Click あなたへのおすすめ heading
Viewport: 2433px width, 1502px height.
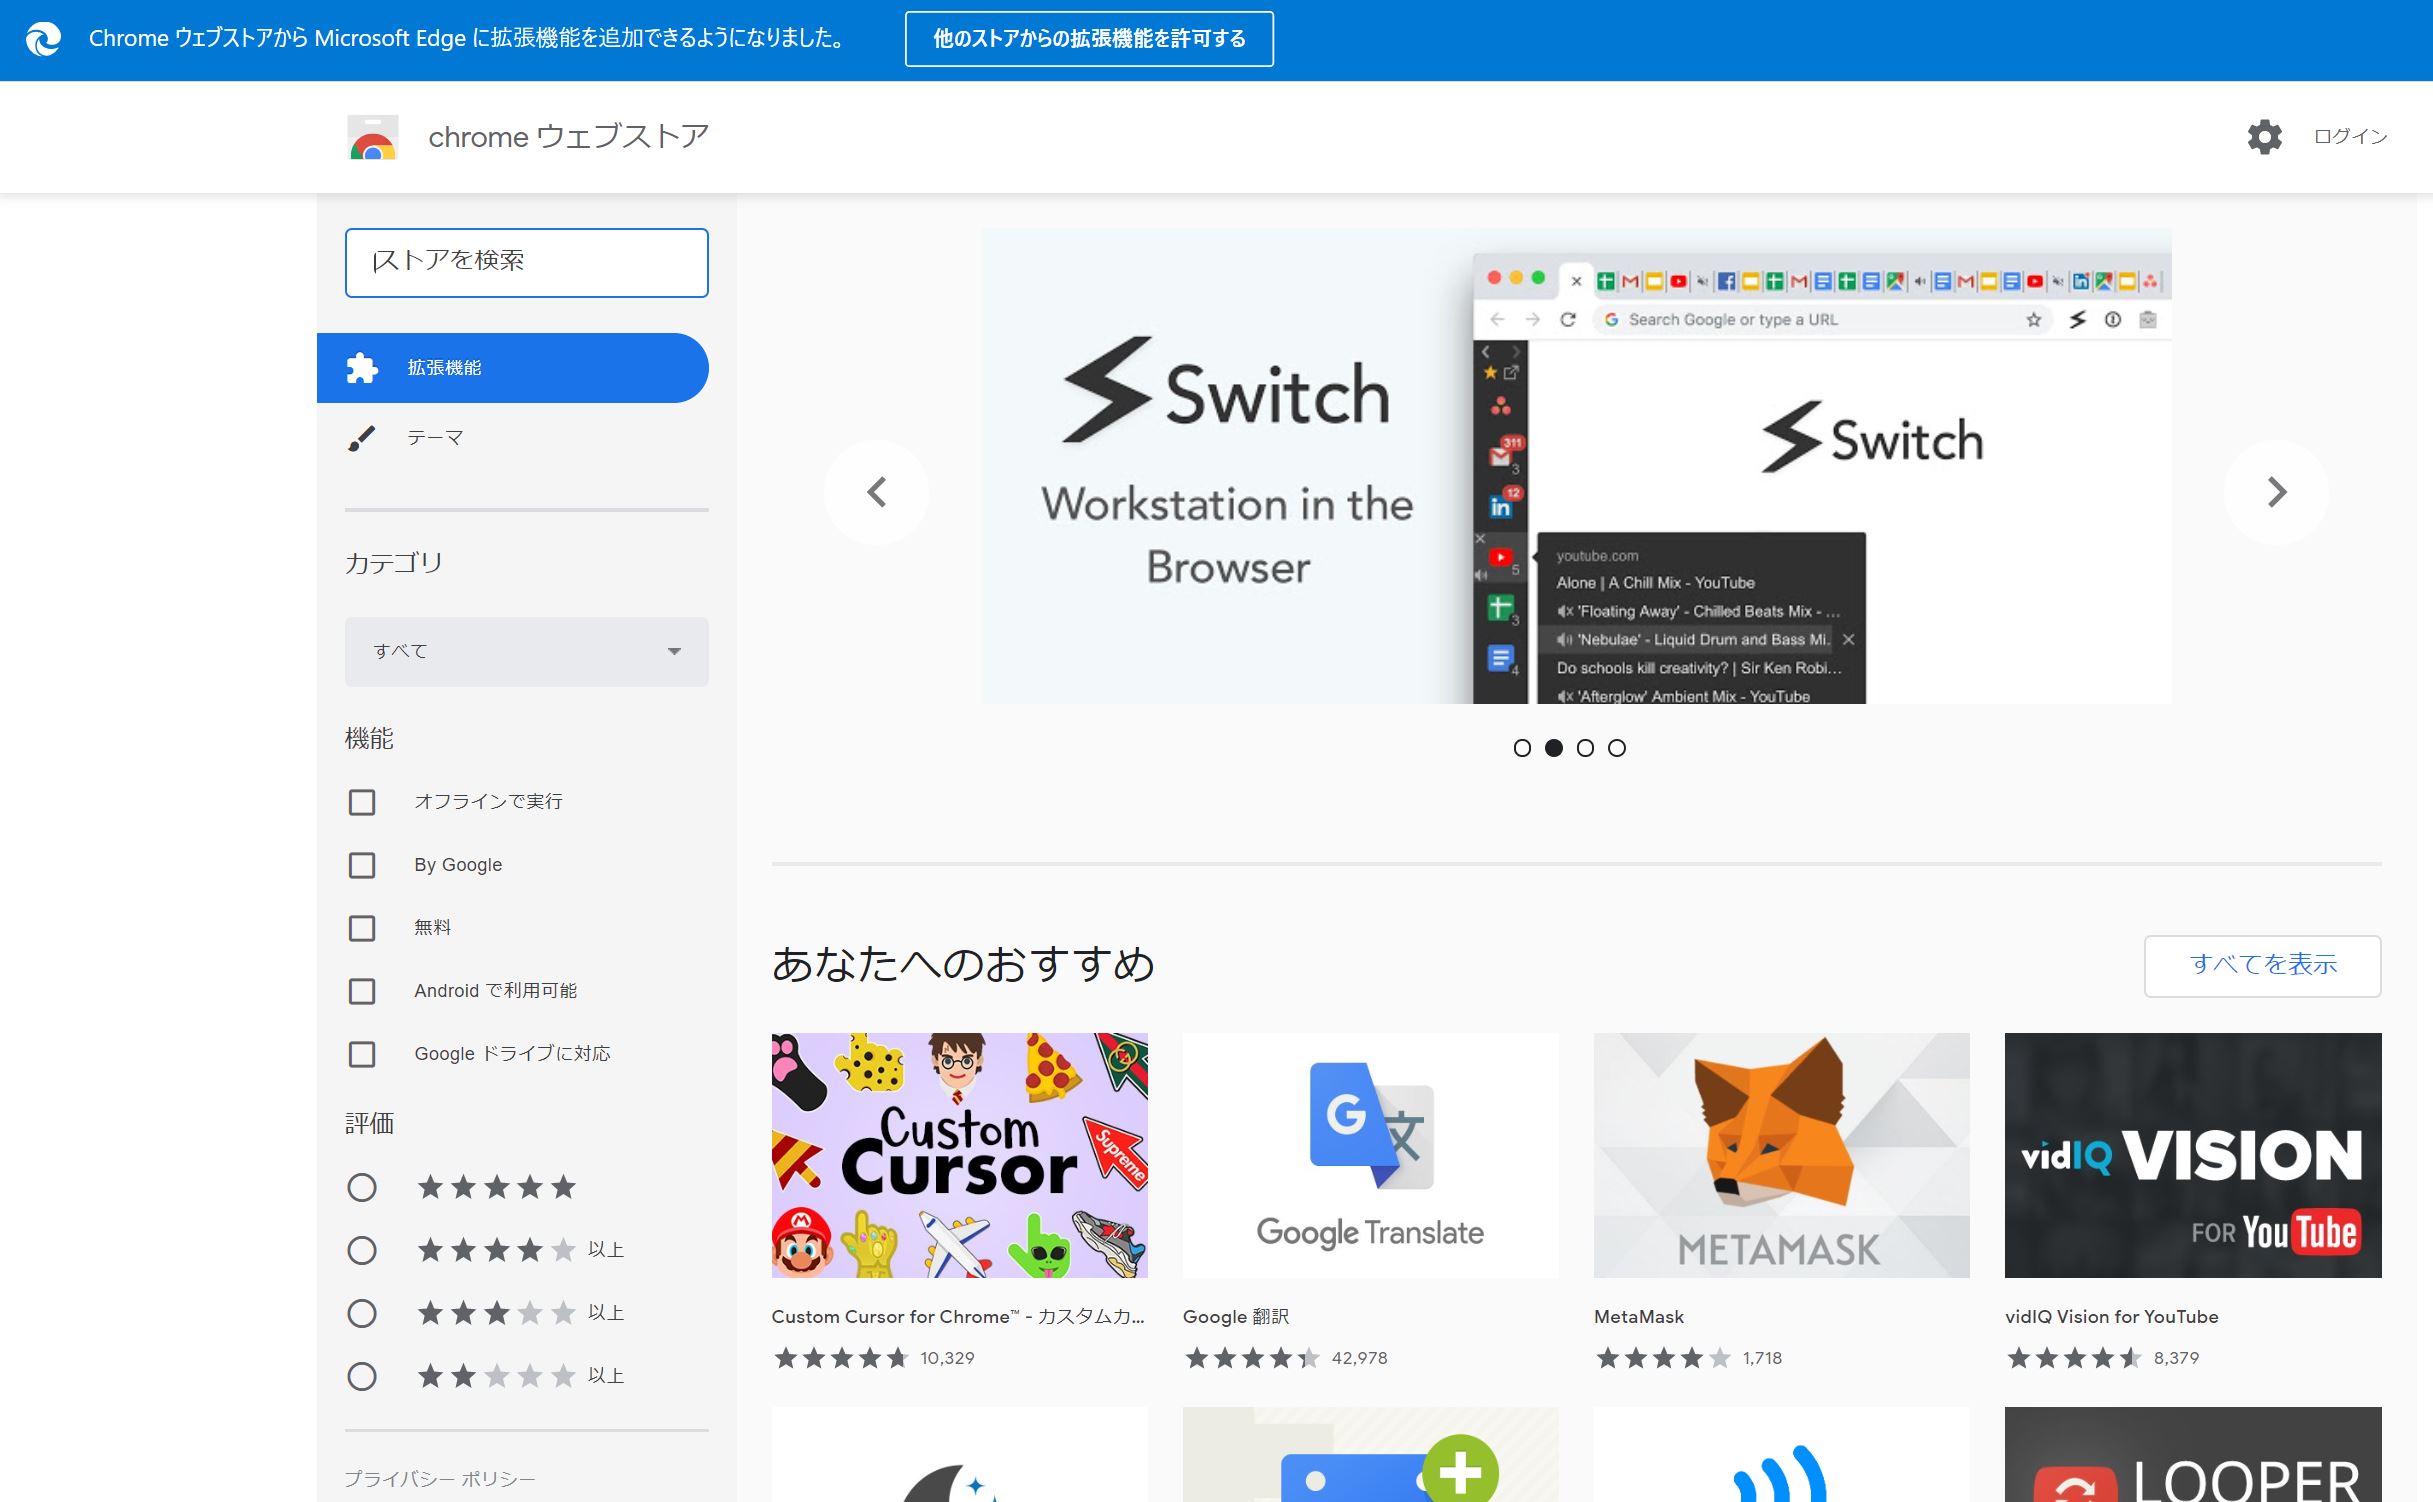[963, 964]
